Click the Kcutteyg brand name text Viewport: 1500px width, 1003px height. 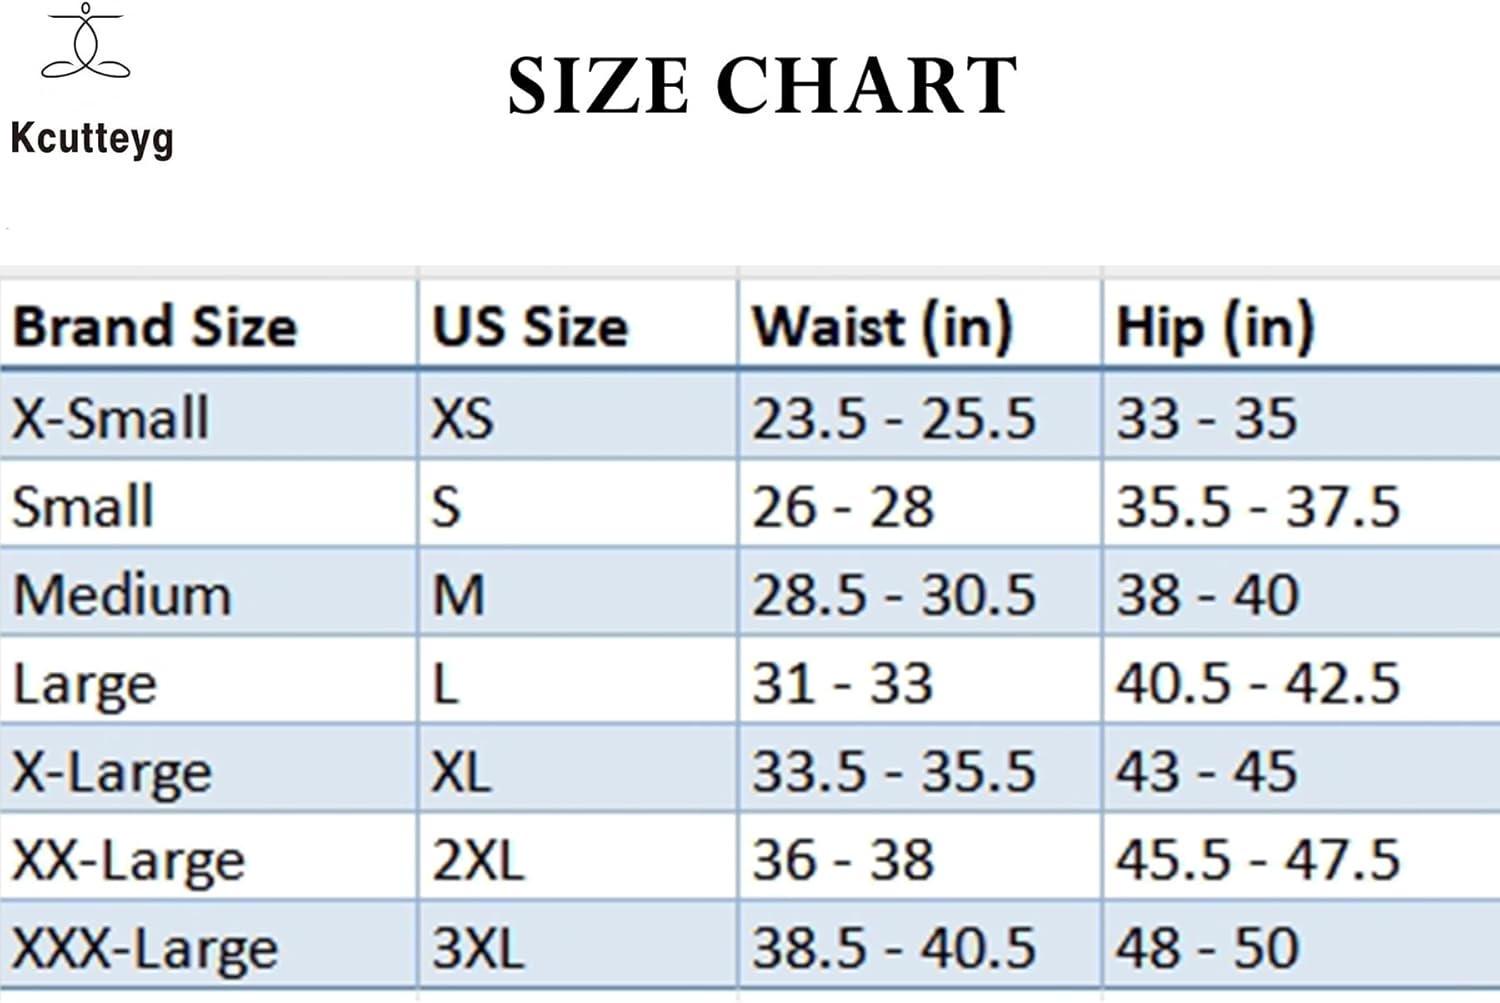click(92, 138)
